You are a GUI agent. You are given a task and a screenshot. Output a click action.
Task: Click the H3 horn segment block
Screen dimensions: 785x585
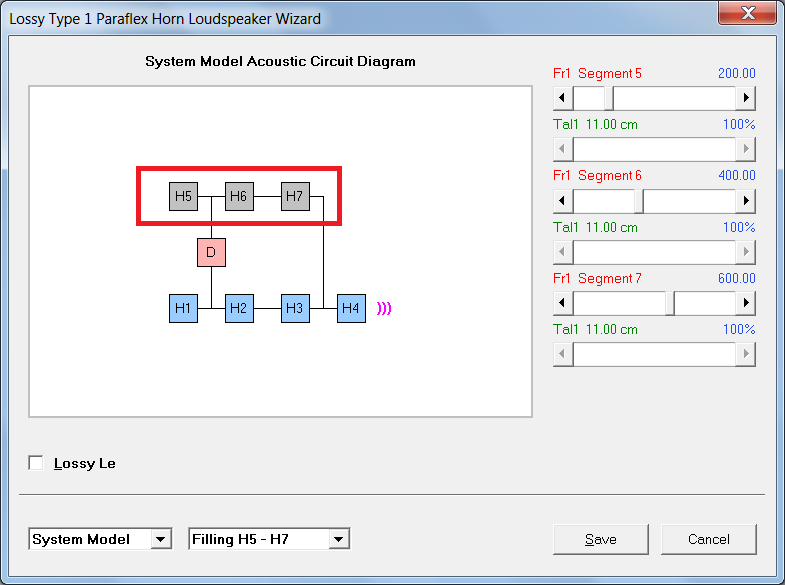pos(295,308)
